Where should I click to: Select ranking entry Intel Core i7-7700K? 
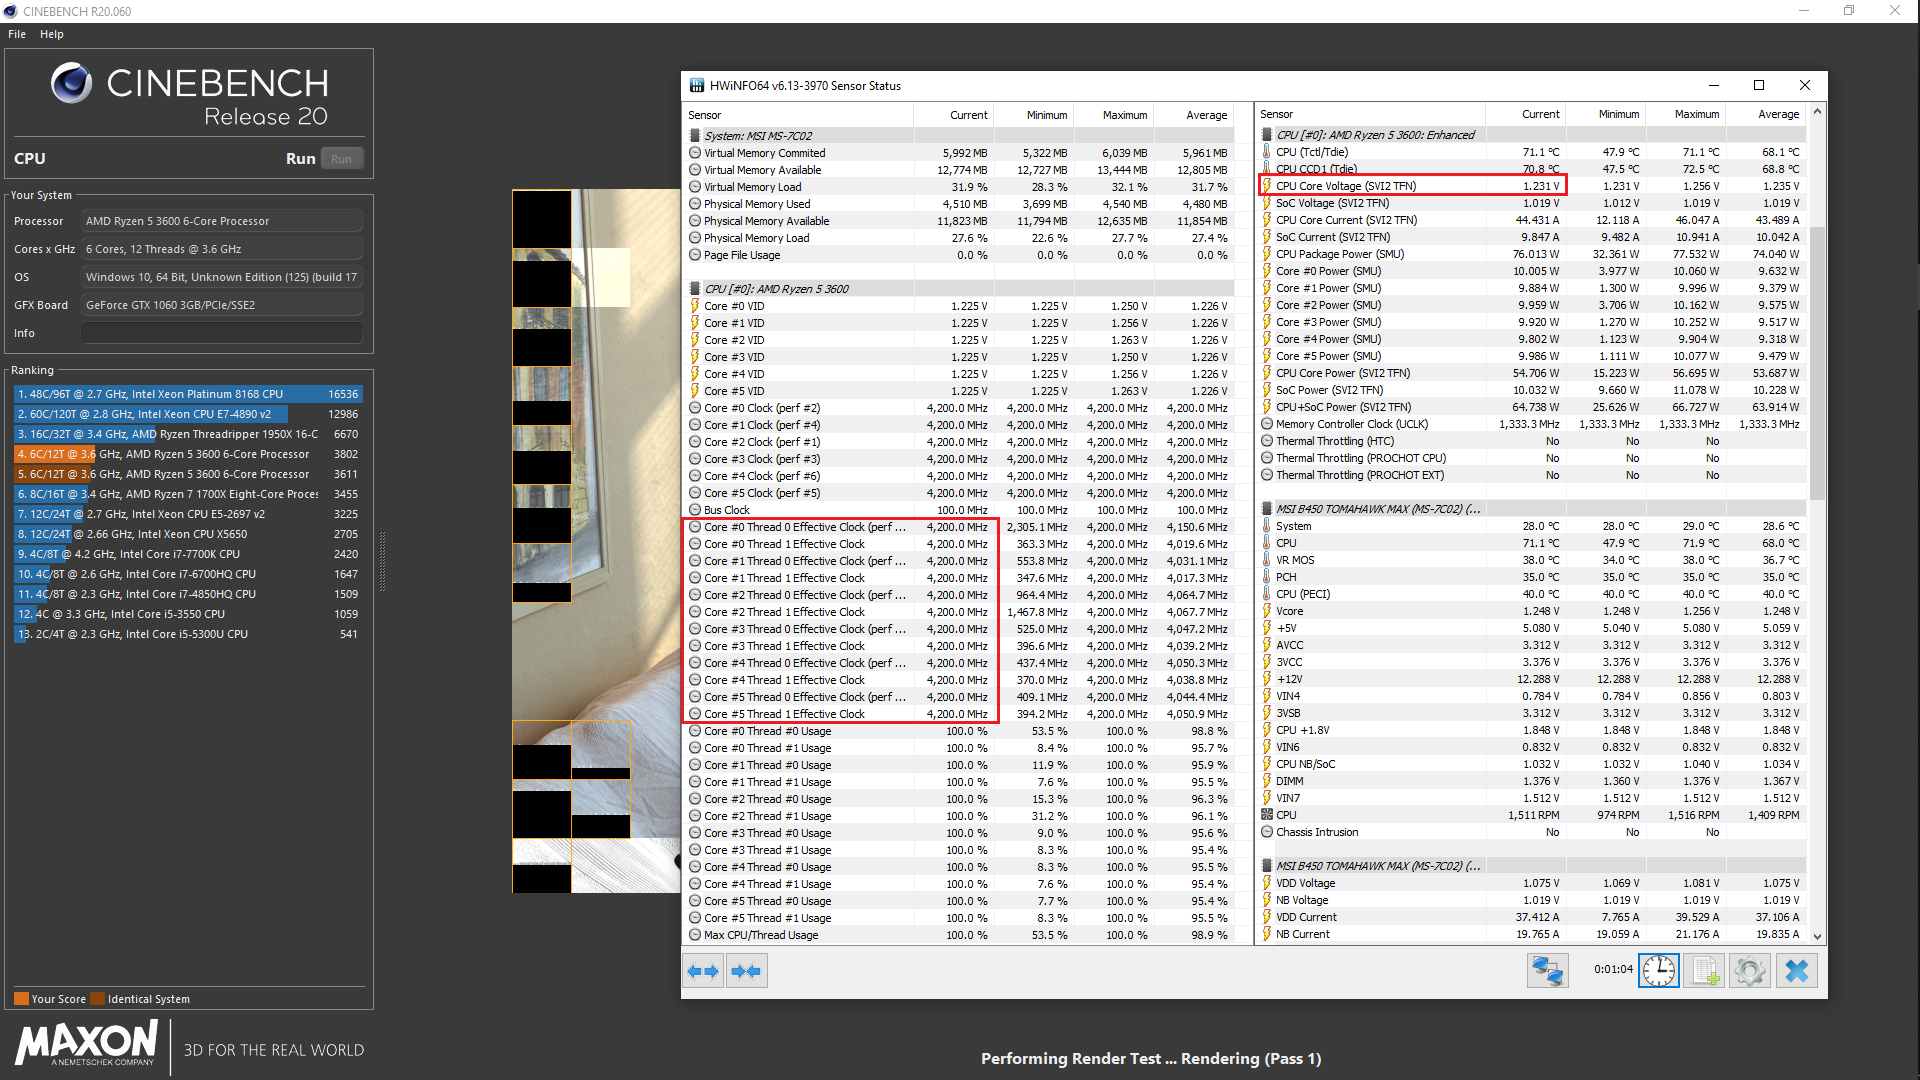188,554
